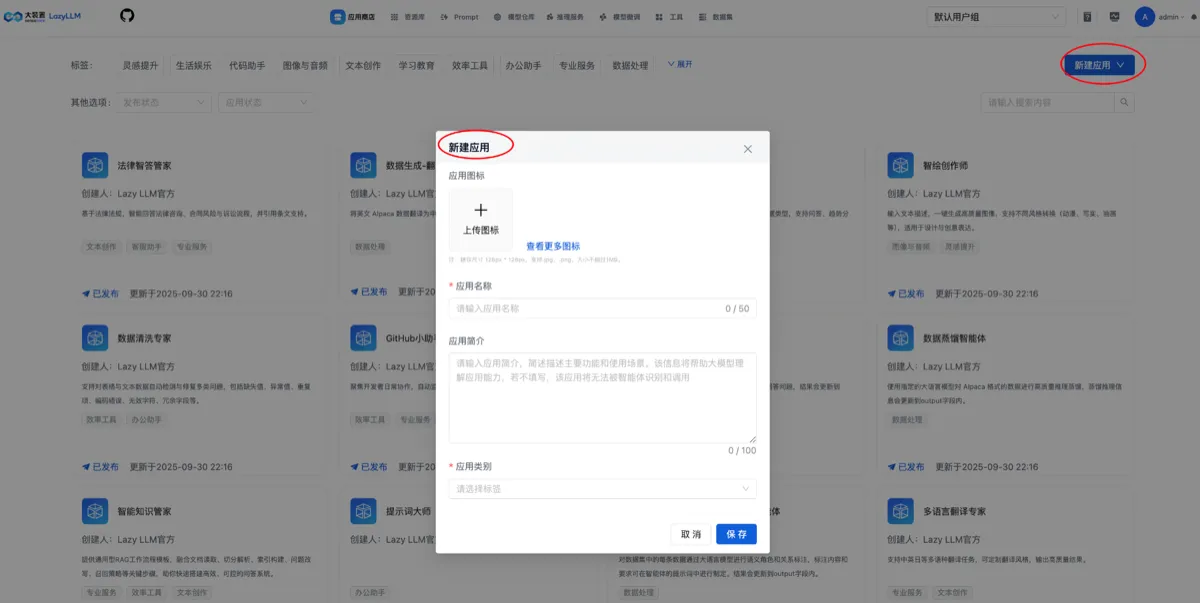1200x603 pixels.
Task: Open the document icon beside user group
Action: (1087, 17)
